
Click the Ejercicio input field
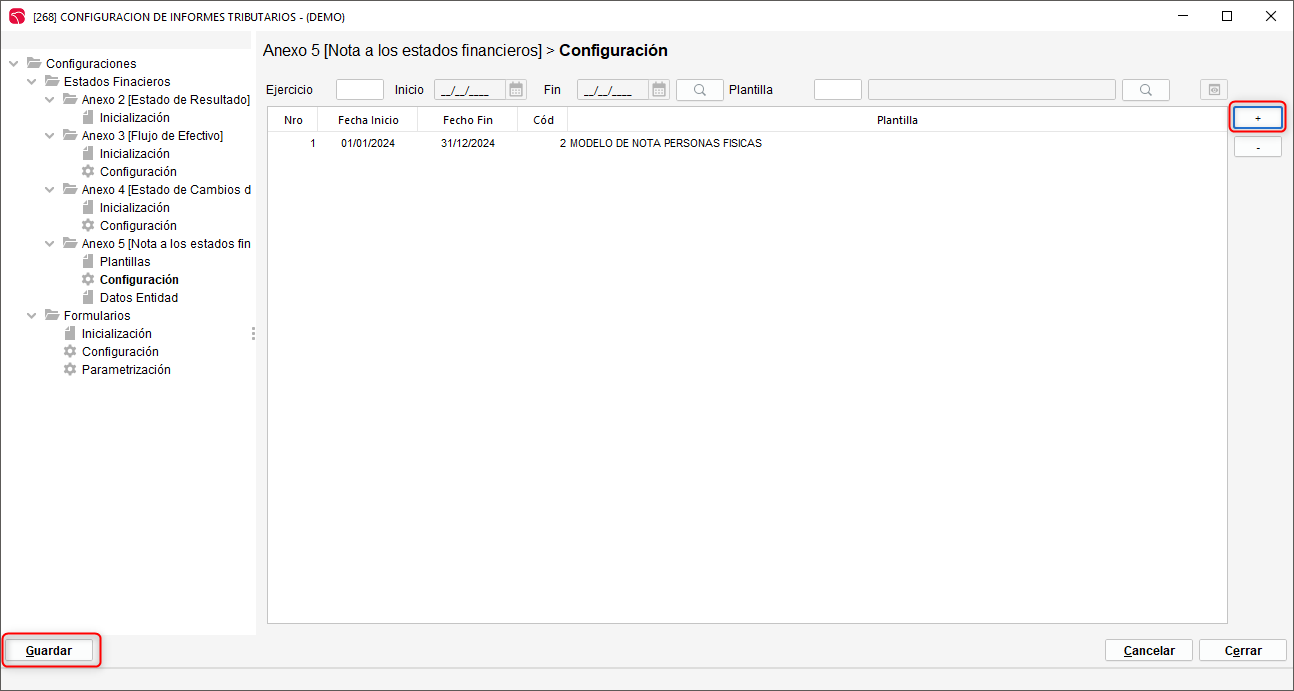pyautogui.click(x=360, y=90)
